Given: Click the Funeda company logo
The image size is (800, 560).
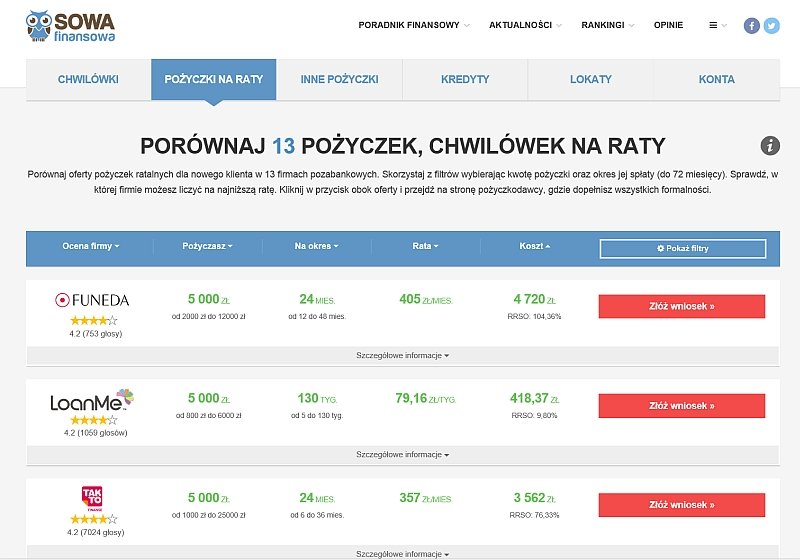Looking at the screenshot, I should point(92,300).
